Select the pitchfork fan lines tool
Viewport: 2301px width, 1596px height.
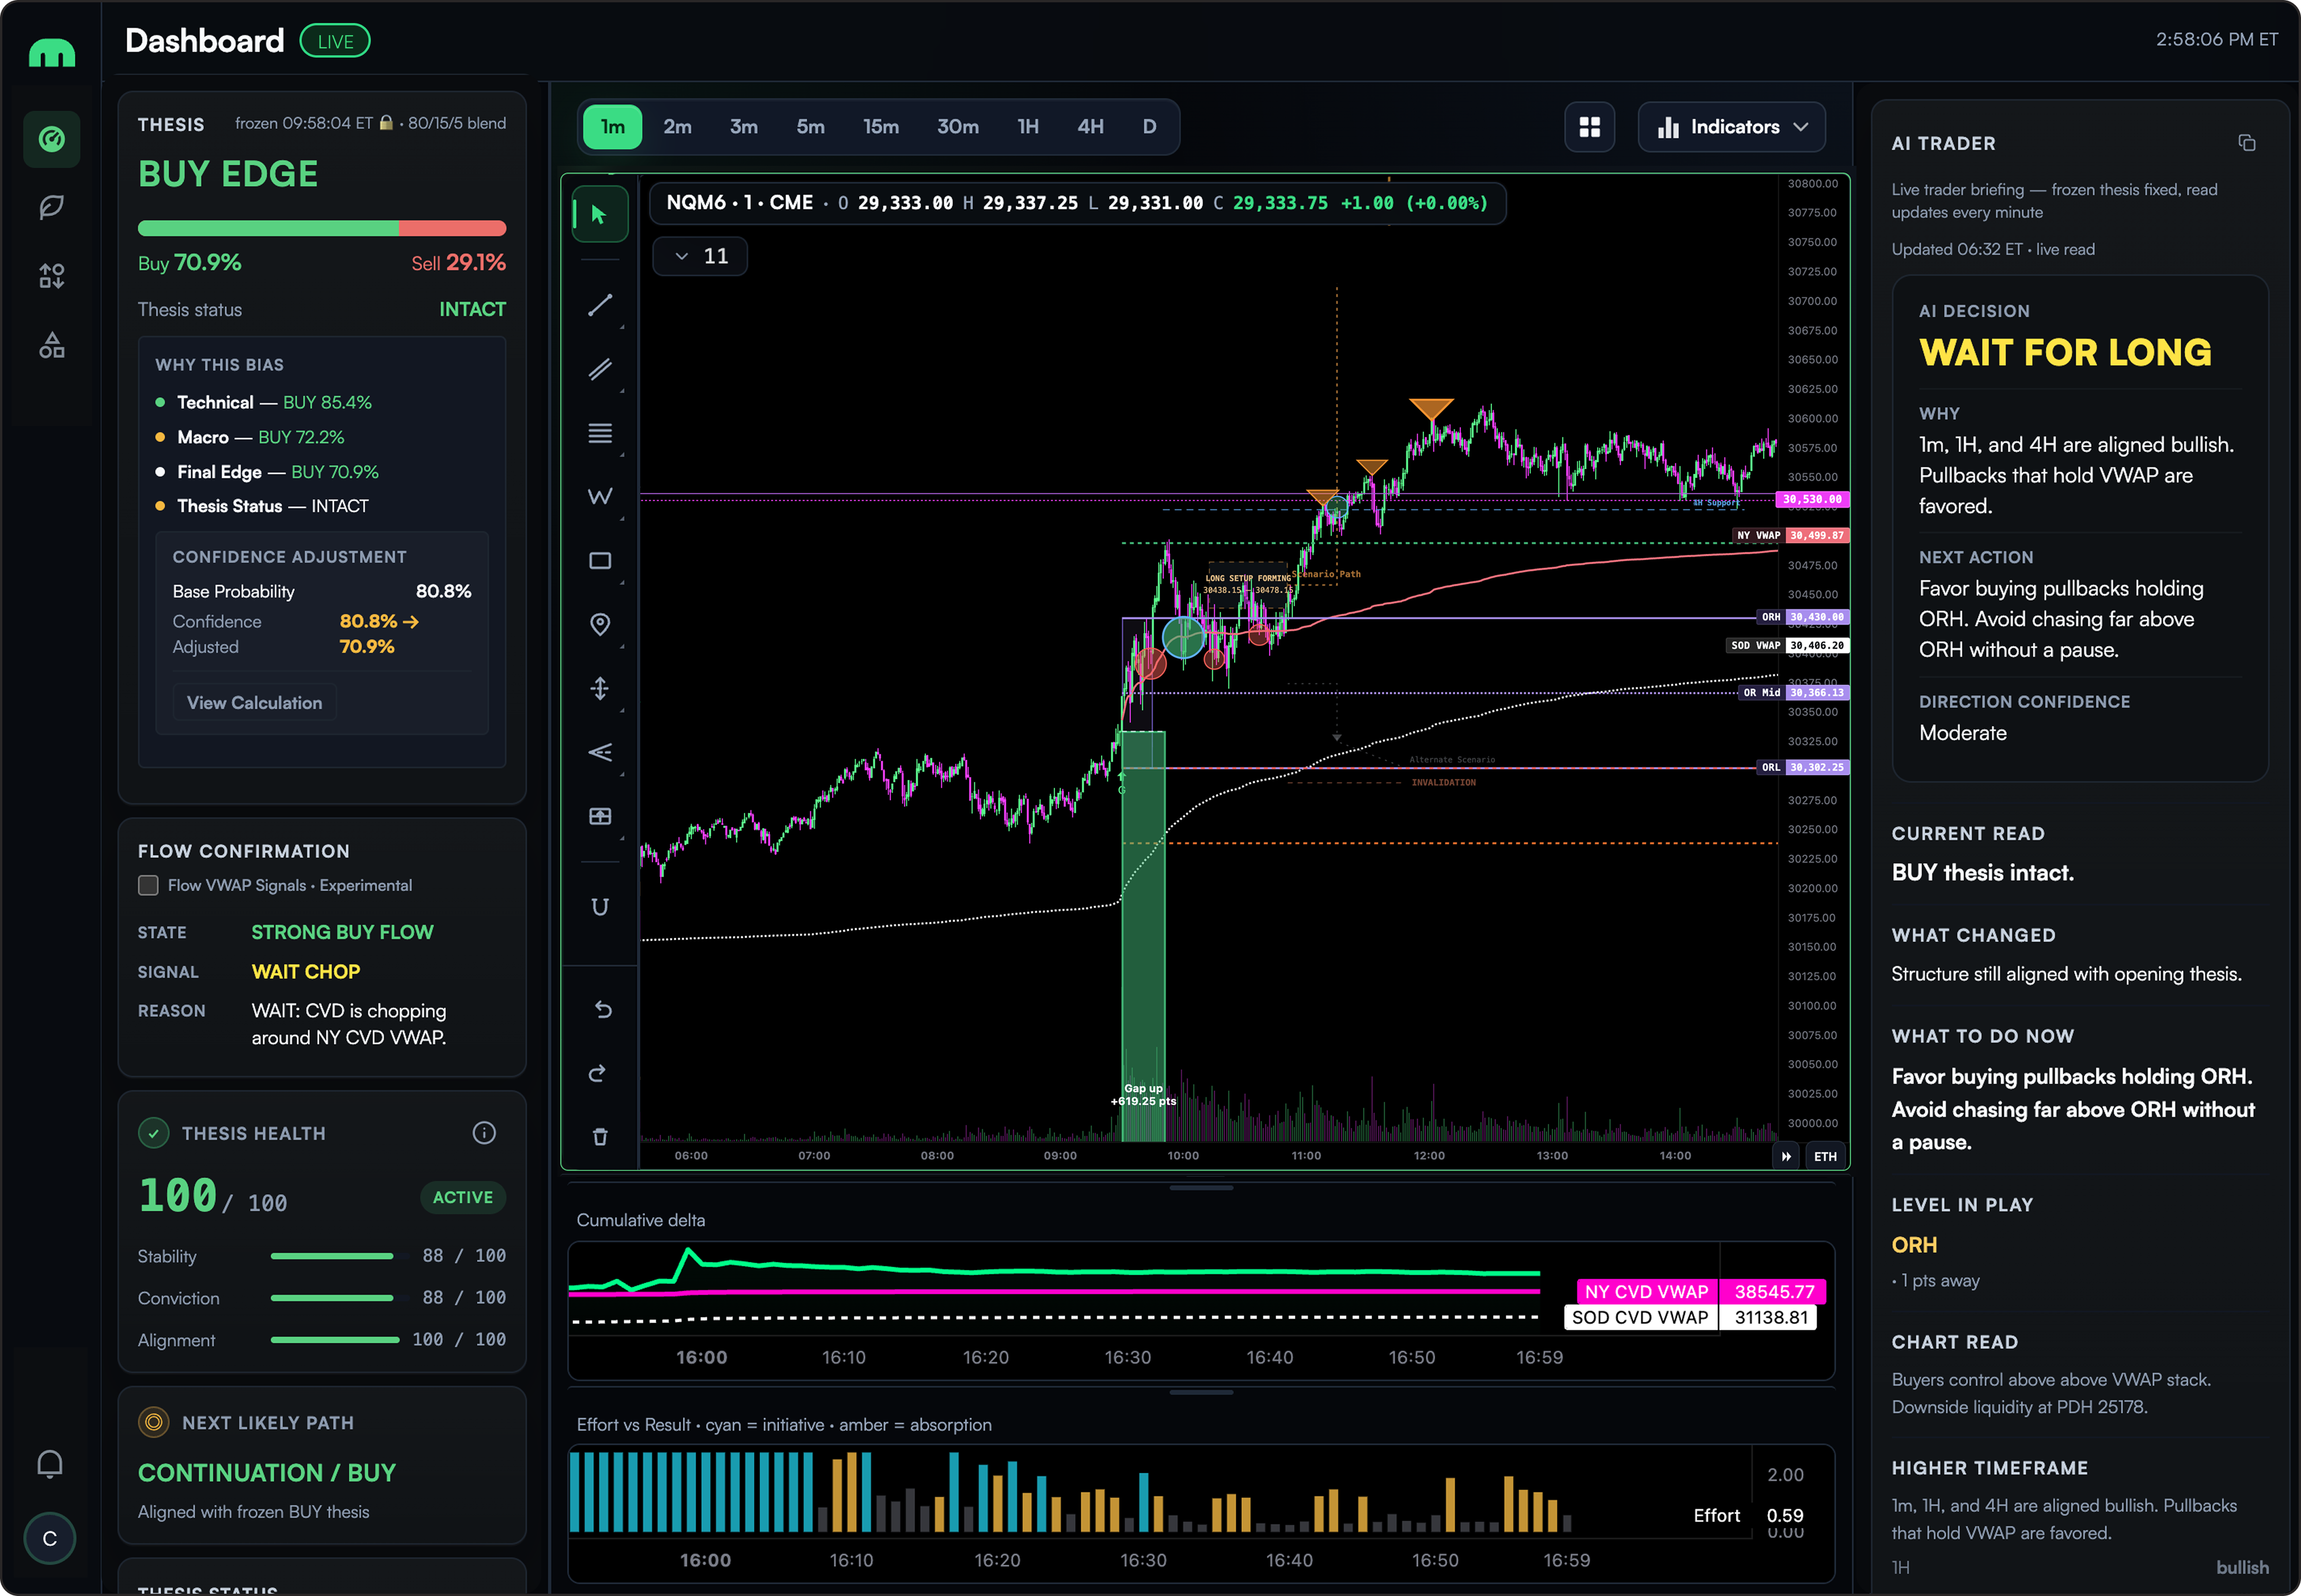(x=600, y=753)
